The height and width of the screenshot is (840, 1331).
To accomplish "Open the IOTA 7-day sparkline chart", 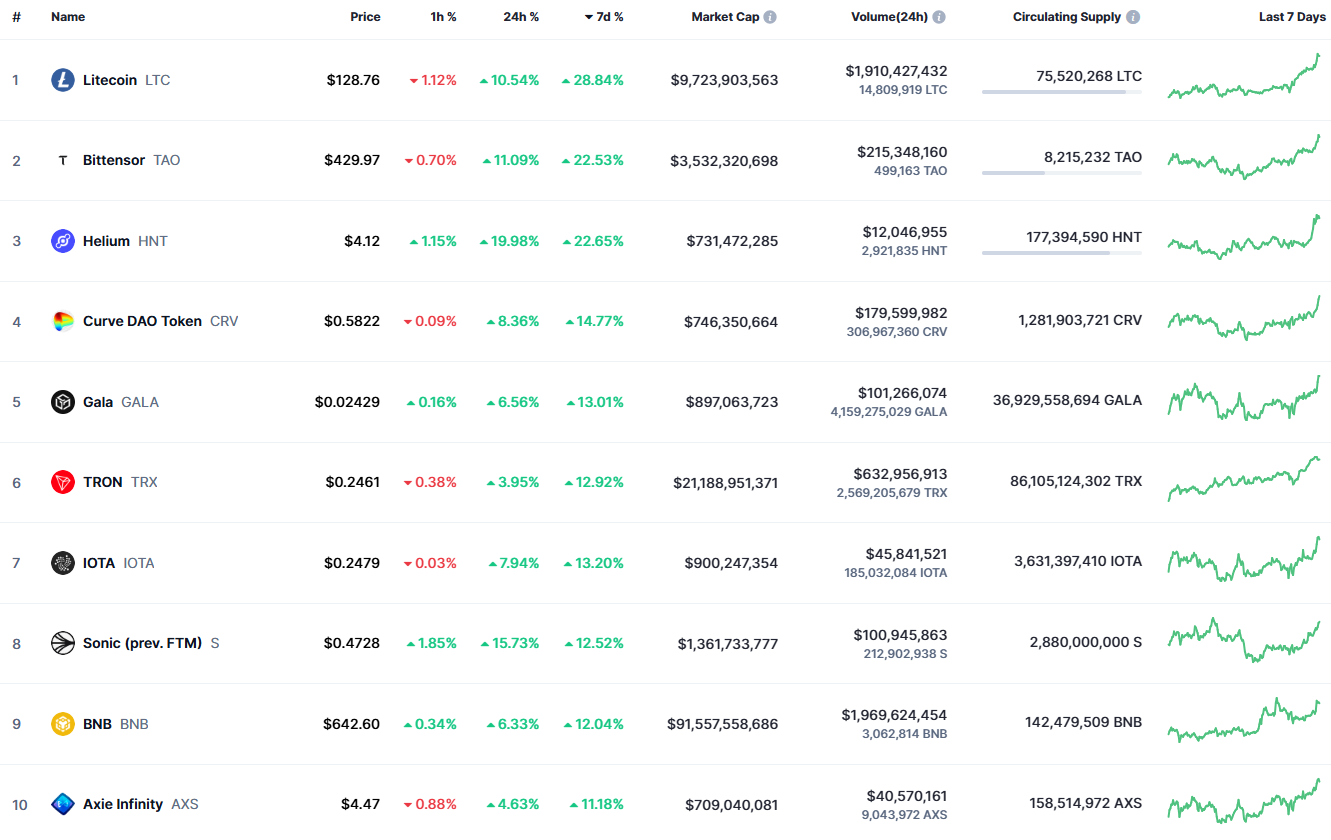I will click(x=1244, y=560).
